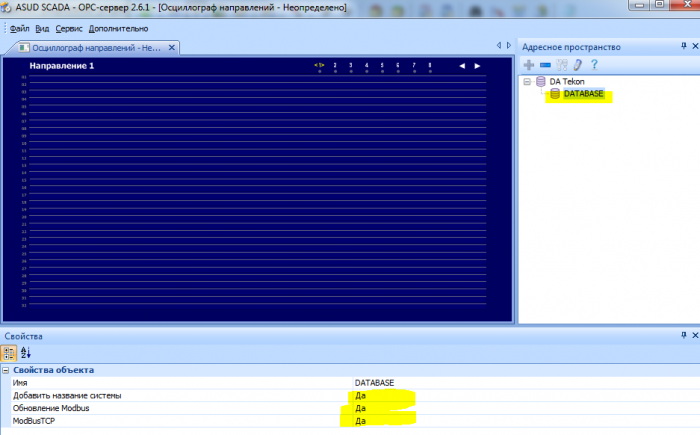Select the DATABASE tree item
Image resolution: width=700 pixels, height=435 pixels.
click(x=583, y=94)
